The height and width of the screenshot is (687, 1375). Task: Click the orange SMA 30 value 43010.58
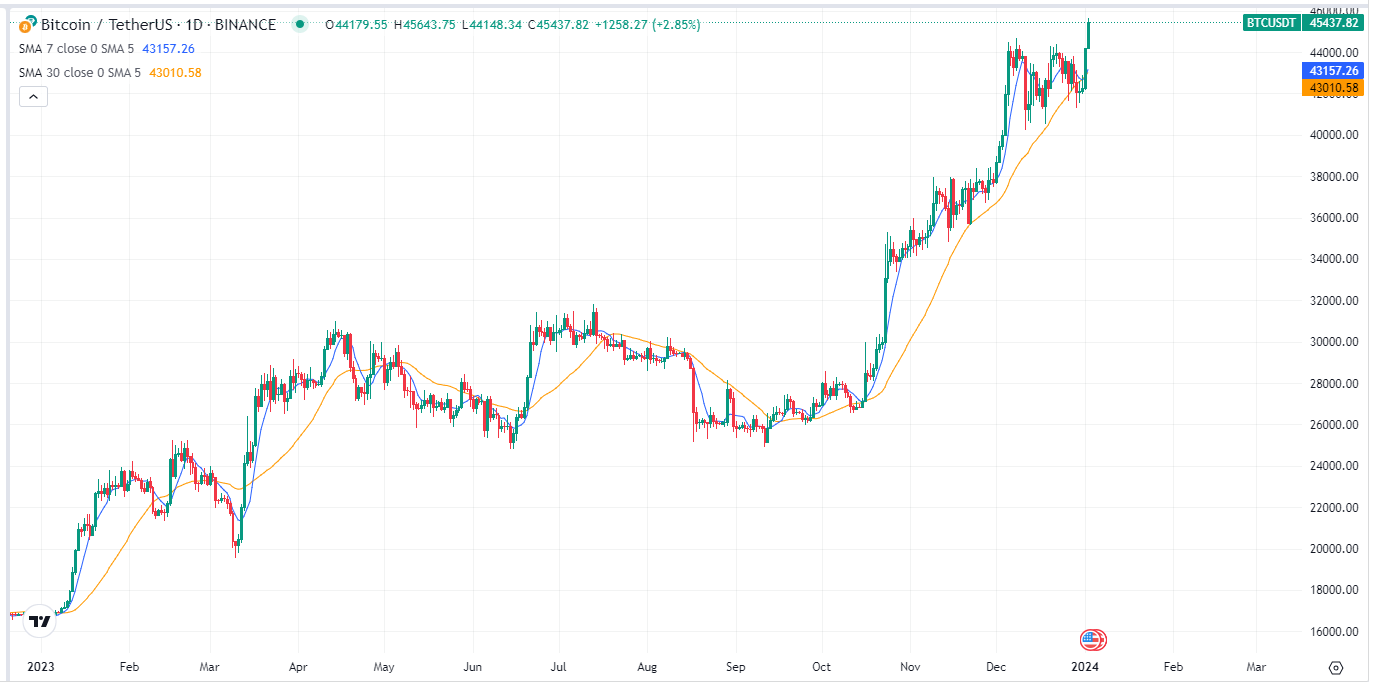[x=175, y=72]
